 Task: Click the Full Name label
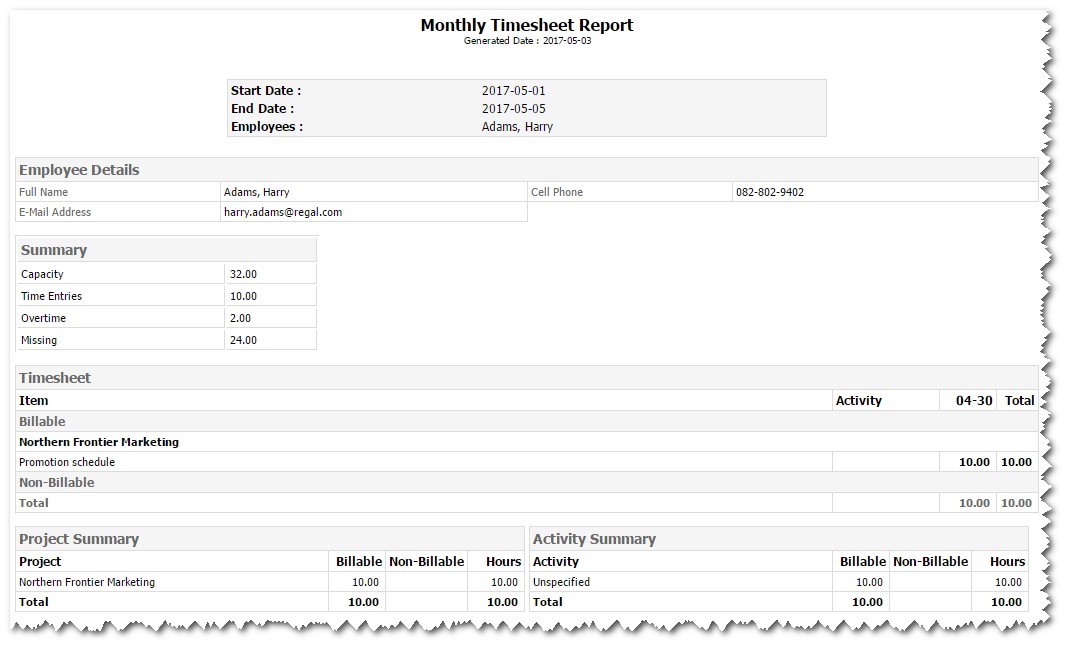43,192
